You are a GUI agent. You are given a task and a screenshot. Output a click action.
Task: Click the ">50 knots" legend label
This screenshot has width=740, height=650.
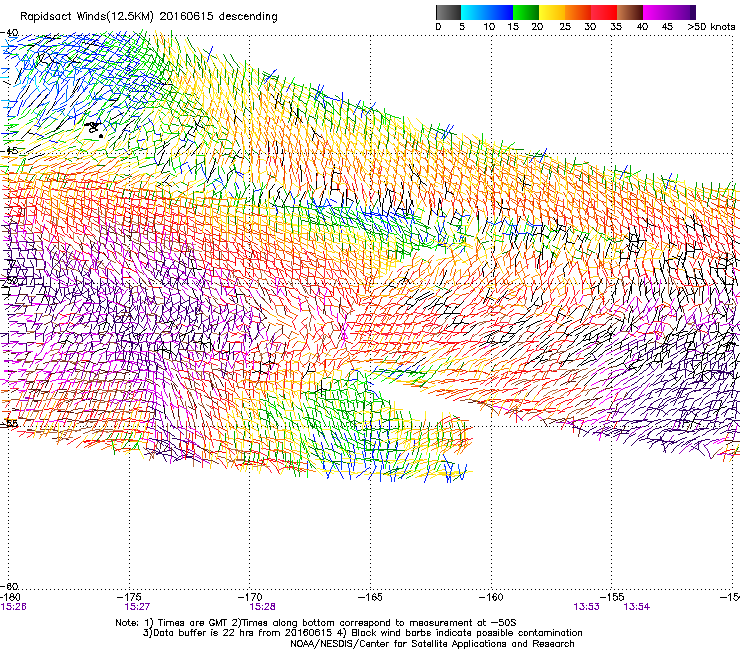pos(711,27)
